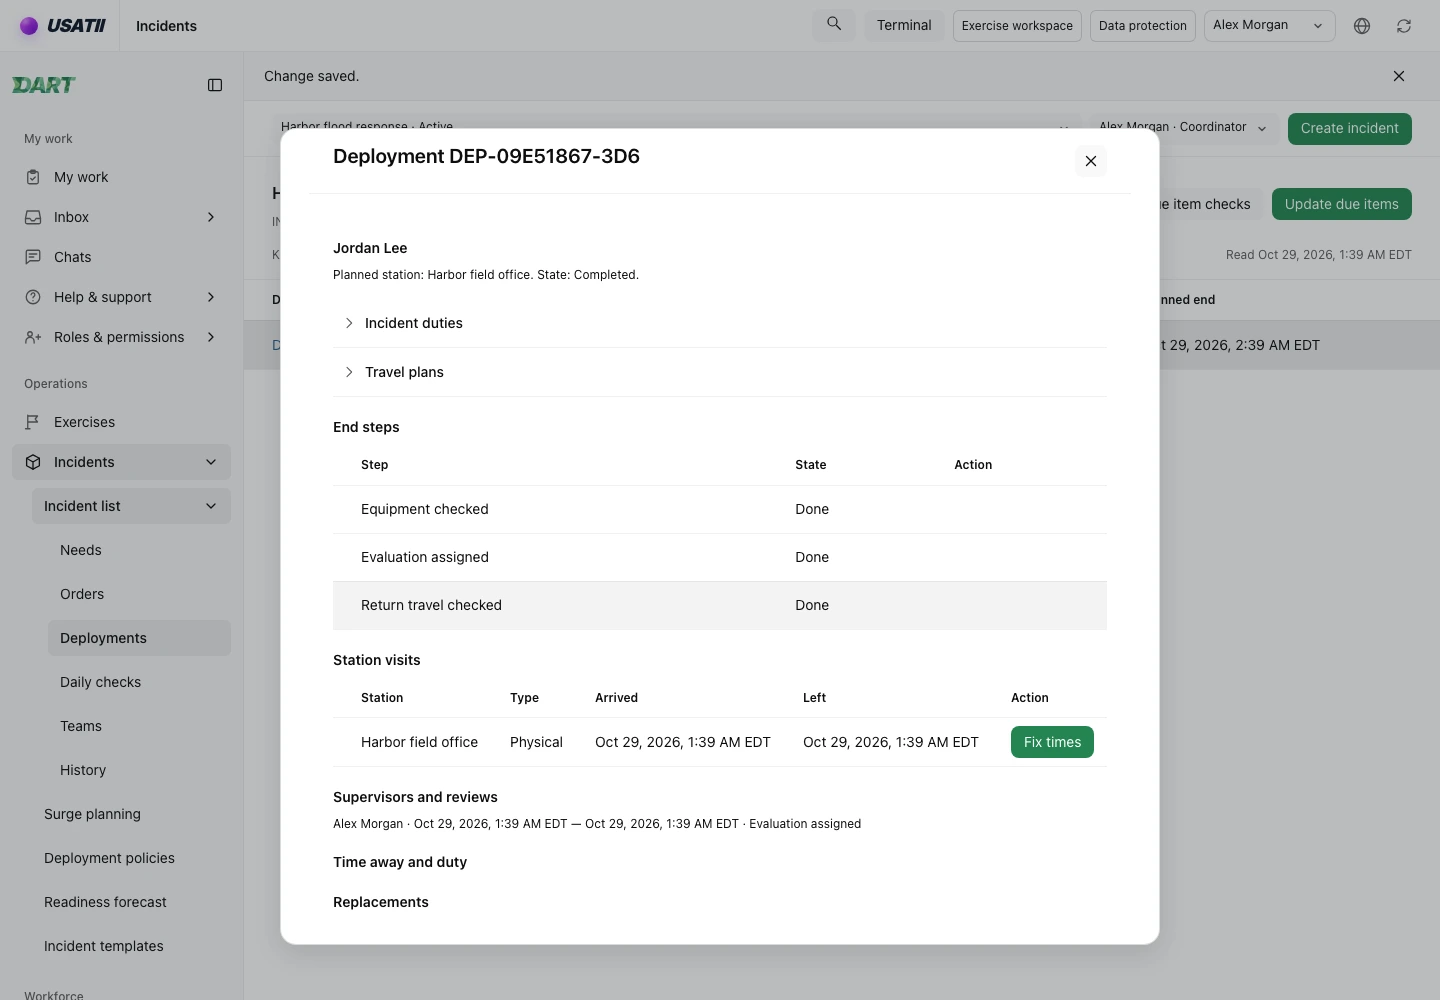The width and height of the screenshot is (1440, 1000).
Task: Open Orders under Incident list
Action: (x=139, y=594)
